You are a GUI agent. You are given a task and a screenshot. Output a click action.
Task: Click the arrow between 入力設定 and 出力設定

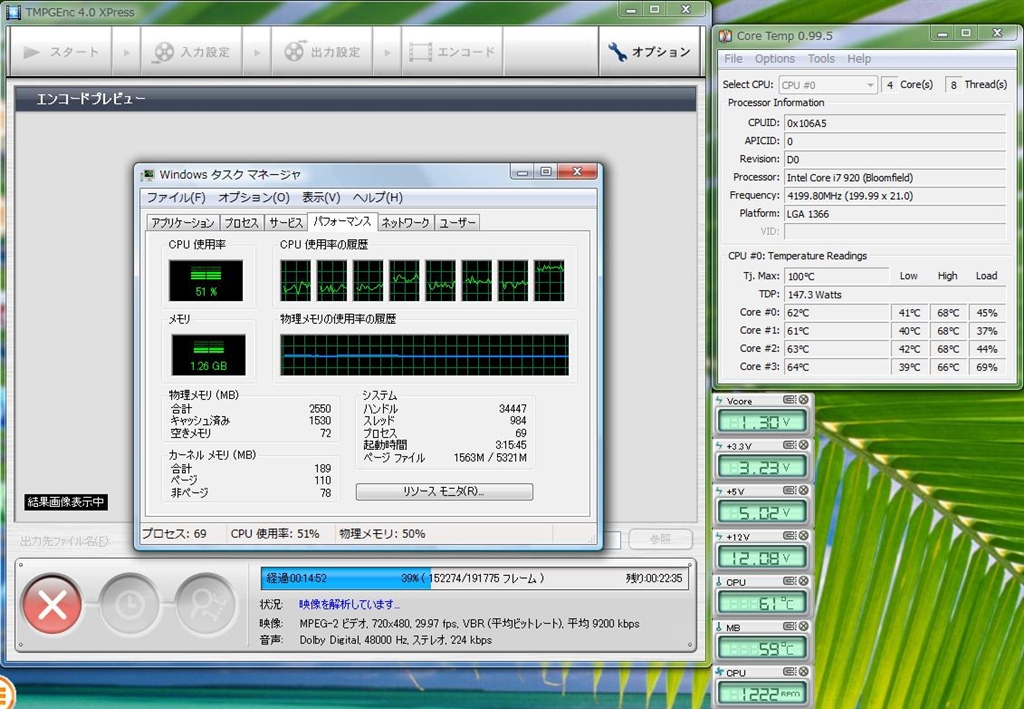257,52
